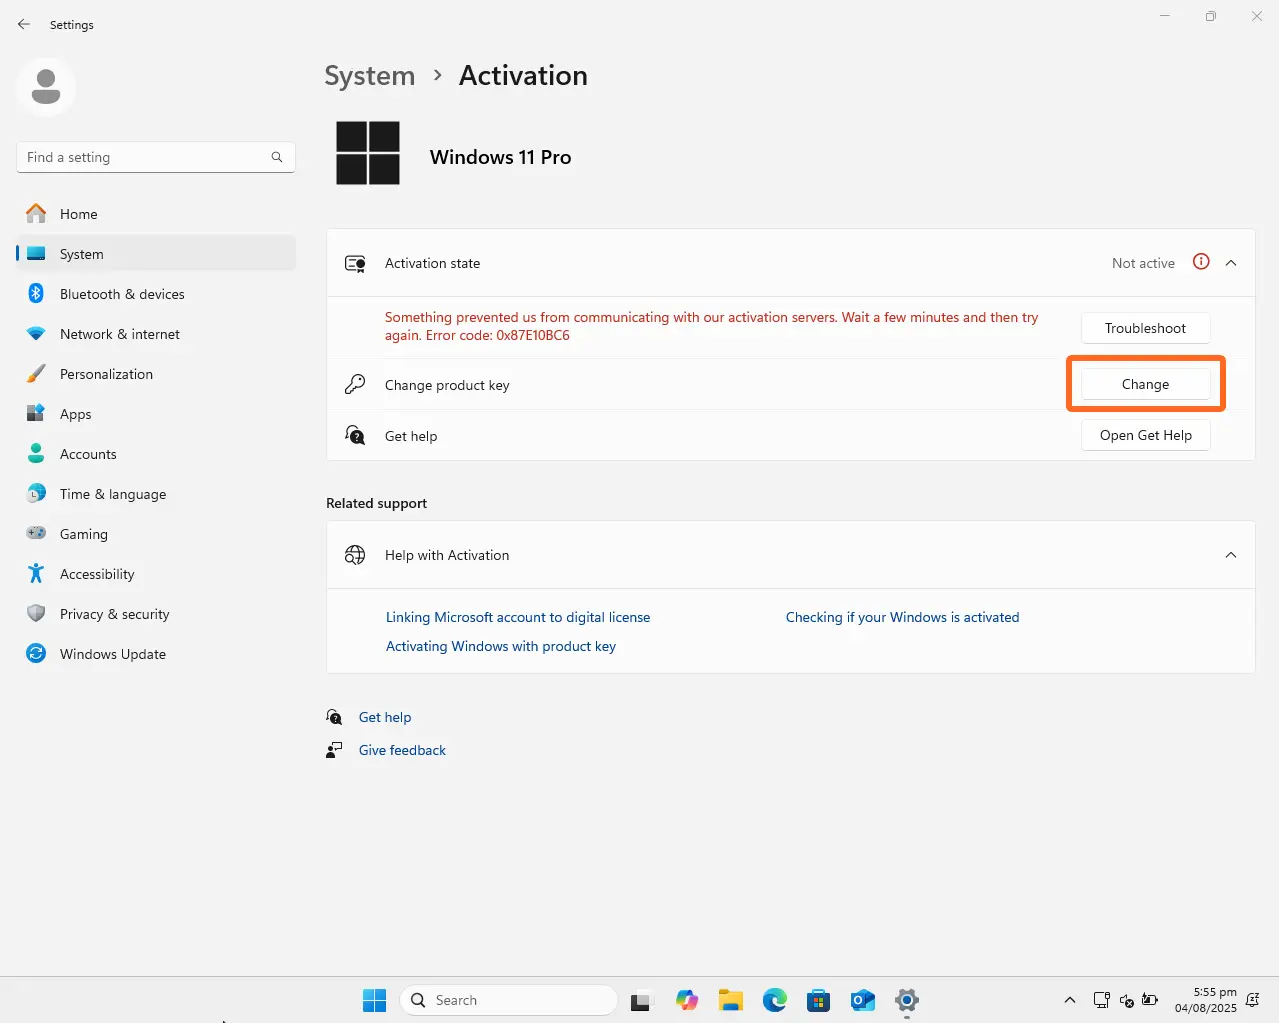
Task: Click the Gaming controller icon
Action: click(36, 534)
